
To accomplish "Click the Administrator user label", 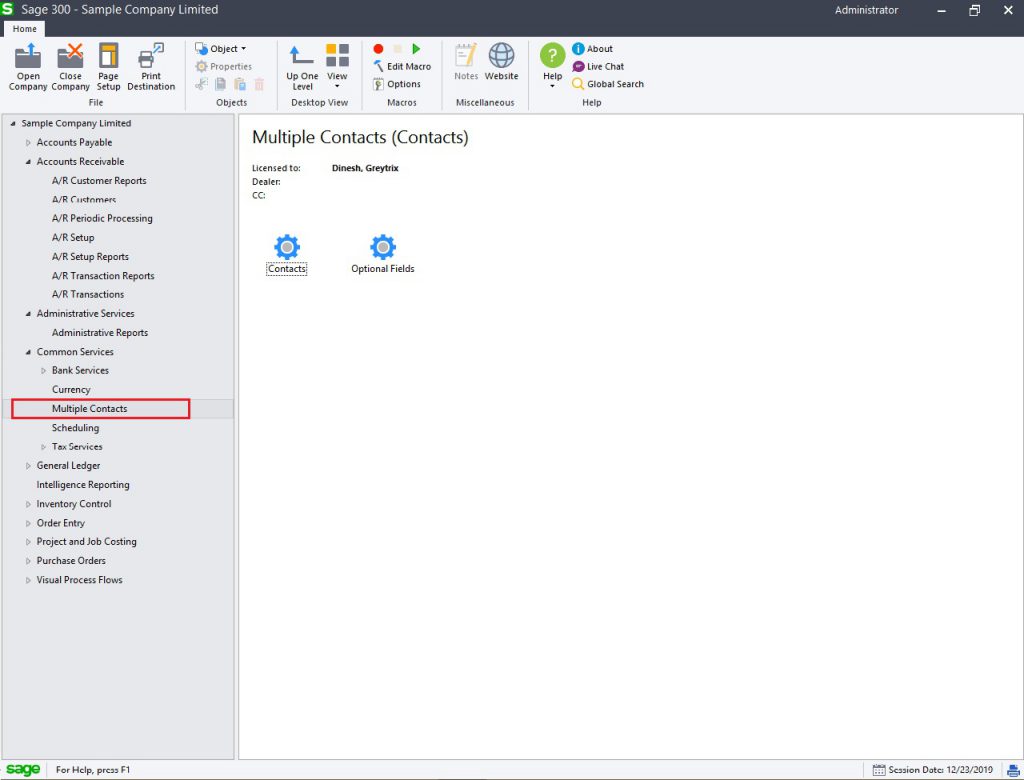I will click(867, 10).
